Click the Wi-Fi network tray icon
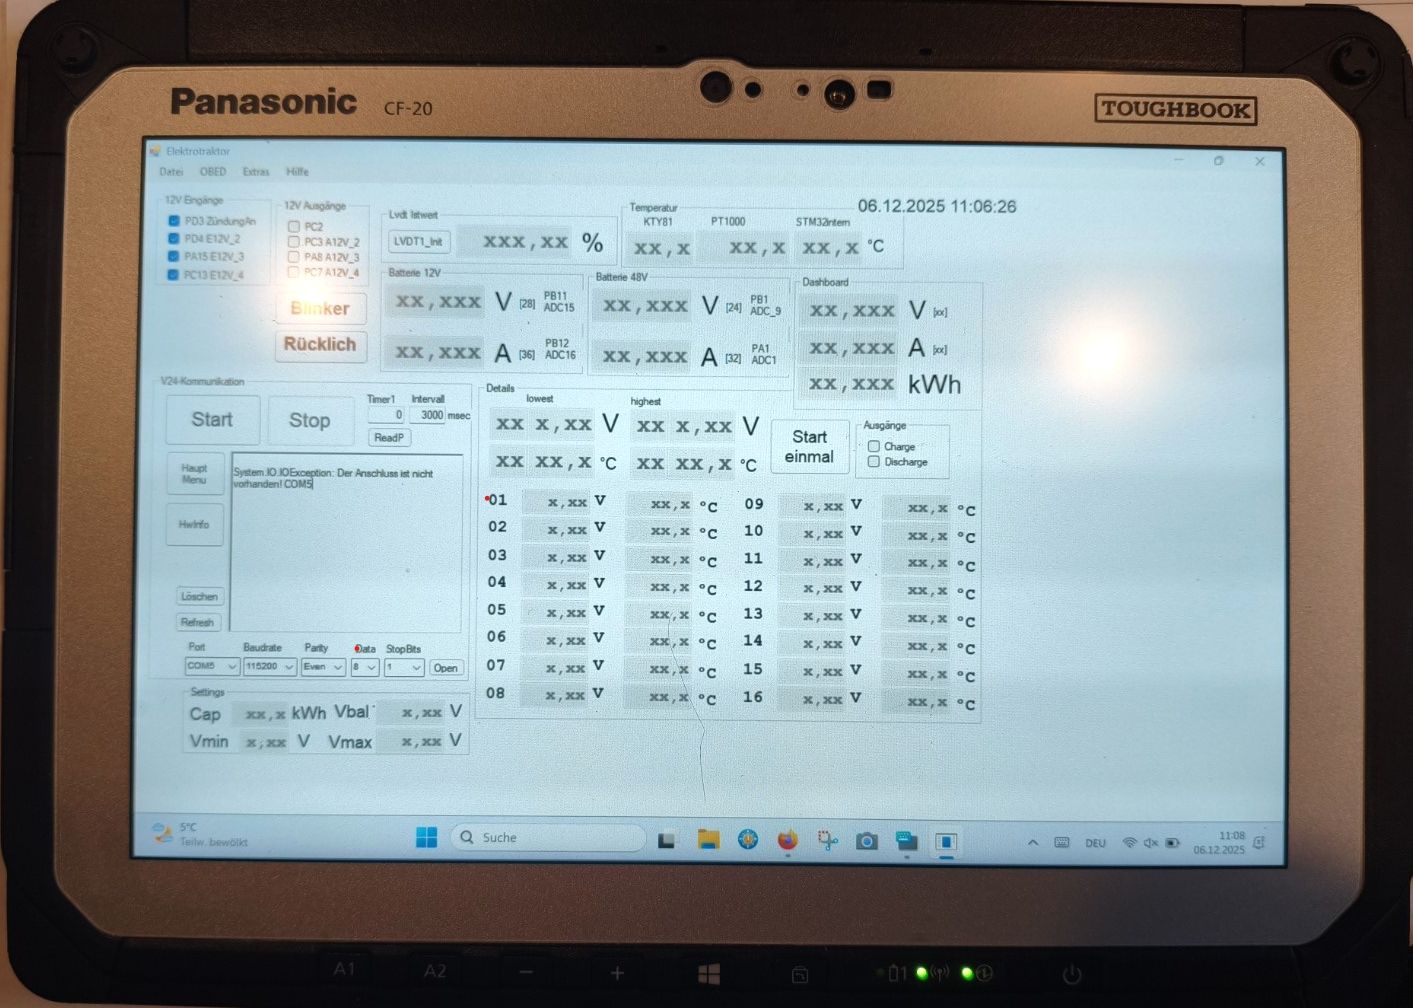 coord(1129,843)
